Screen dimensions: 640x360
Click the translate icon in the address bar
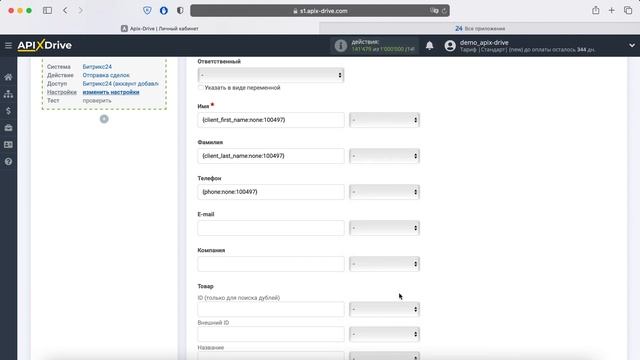434,11
